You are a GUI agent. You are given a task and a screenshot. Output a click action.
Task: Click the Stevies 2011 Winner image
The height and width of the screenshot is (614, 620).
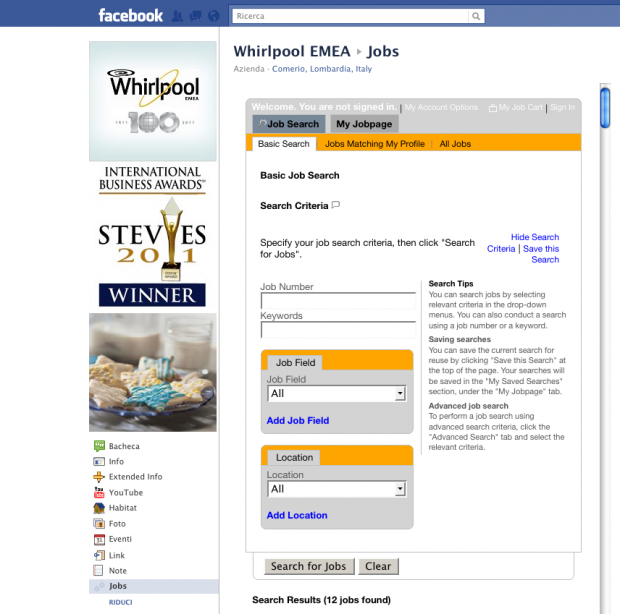(x=153, y=236)
